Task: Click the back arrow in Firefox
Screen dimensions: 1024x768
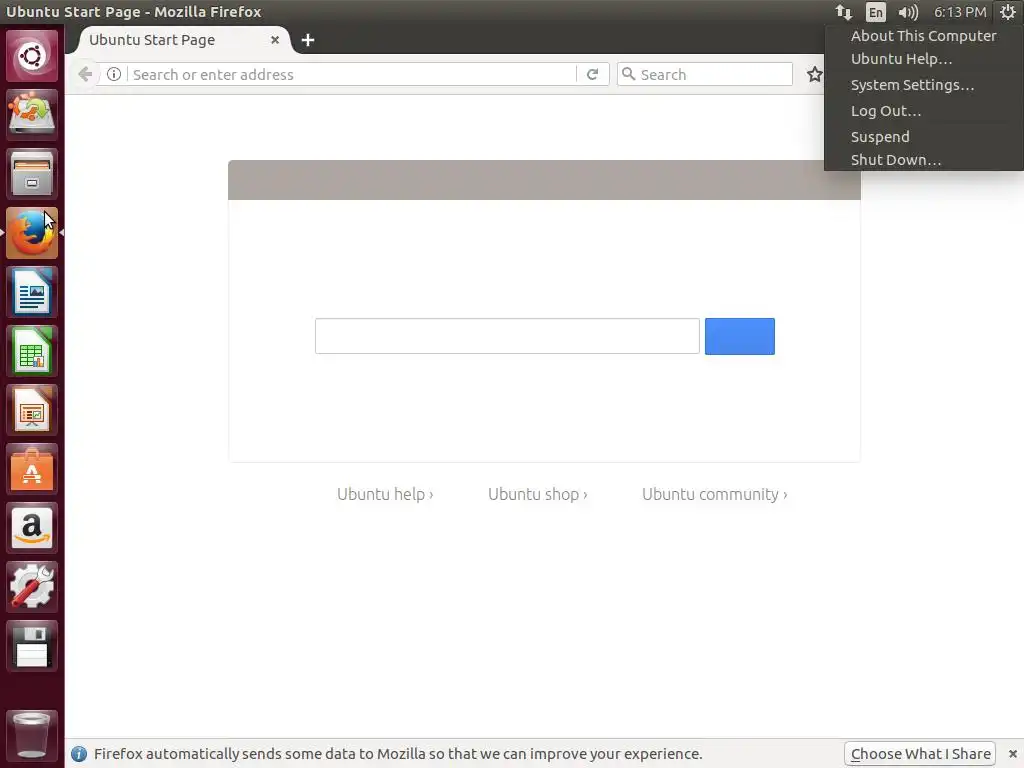Action: (x=85, y=74)
